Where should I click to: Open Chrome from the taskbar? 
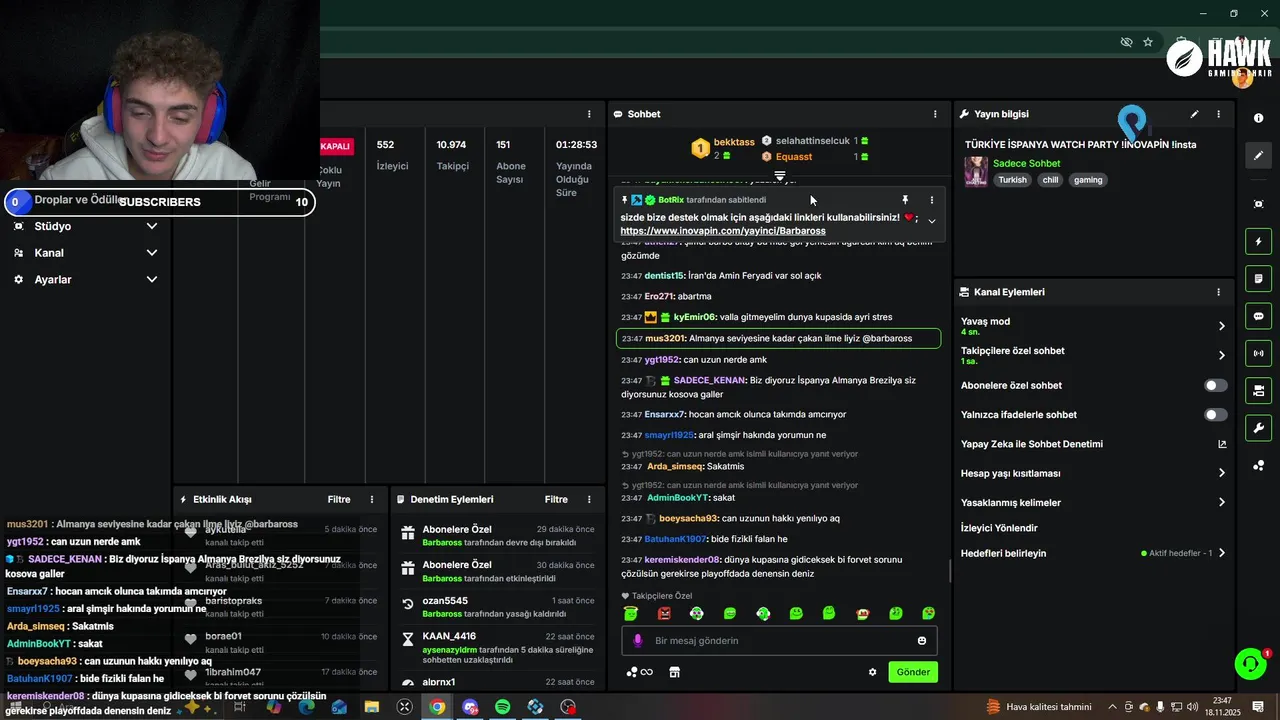point(437,707)
